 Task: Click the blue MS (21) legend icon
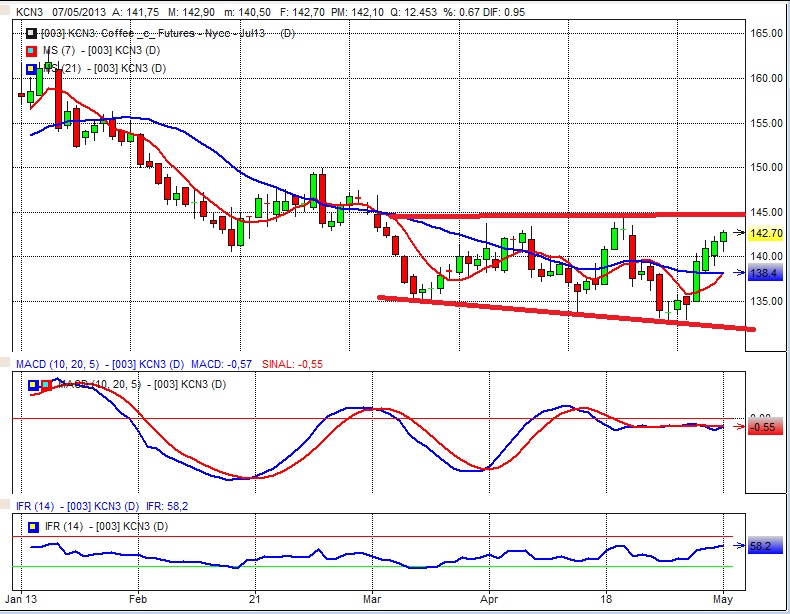click(31, 68)
